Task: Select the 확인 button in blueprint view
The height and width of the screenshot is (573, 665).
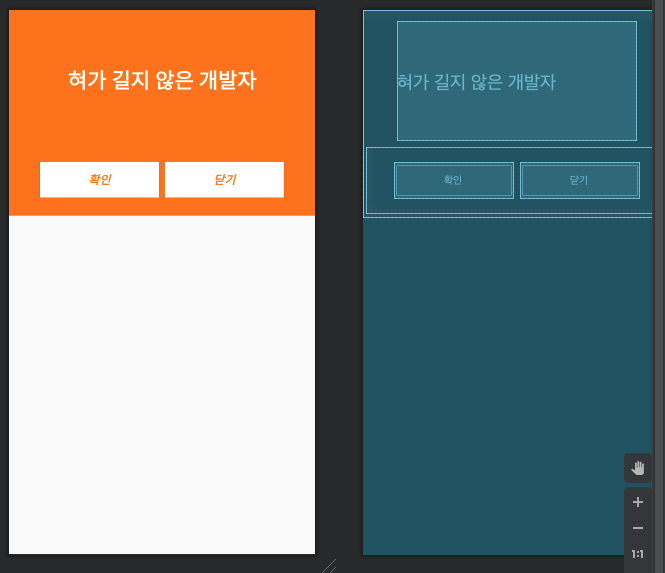Action: click(x=453, y=180)
